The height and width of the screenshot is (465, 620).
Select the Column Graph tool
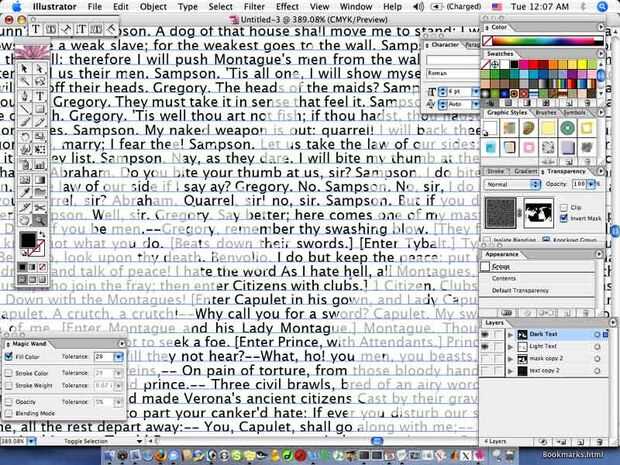40,164
